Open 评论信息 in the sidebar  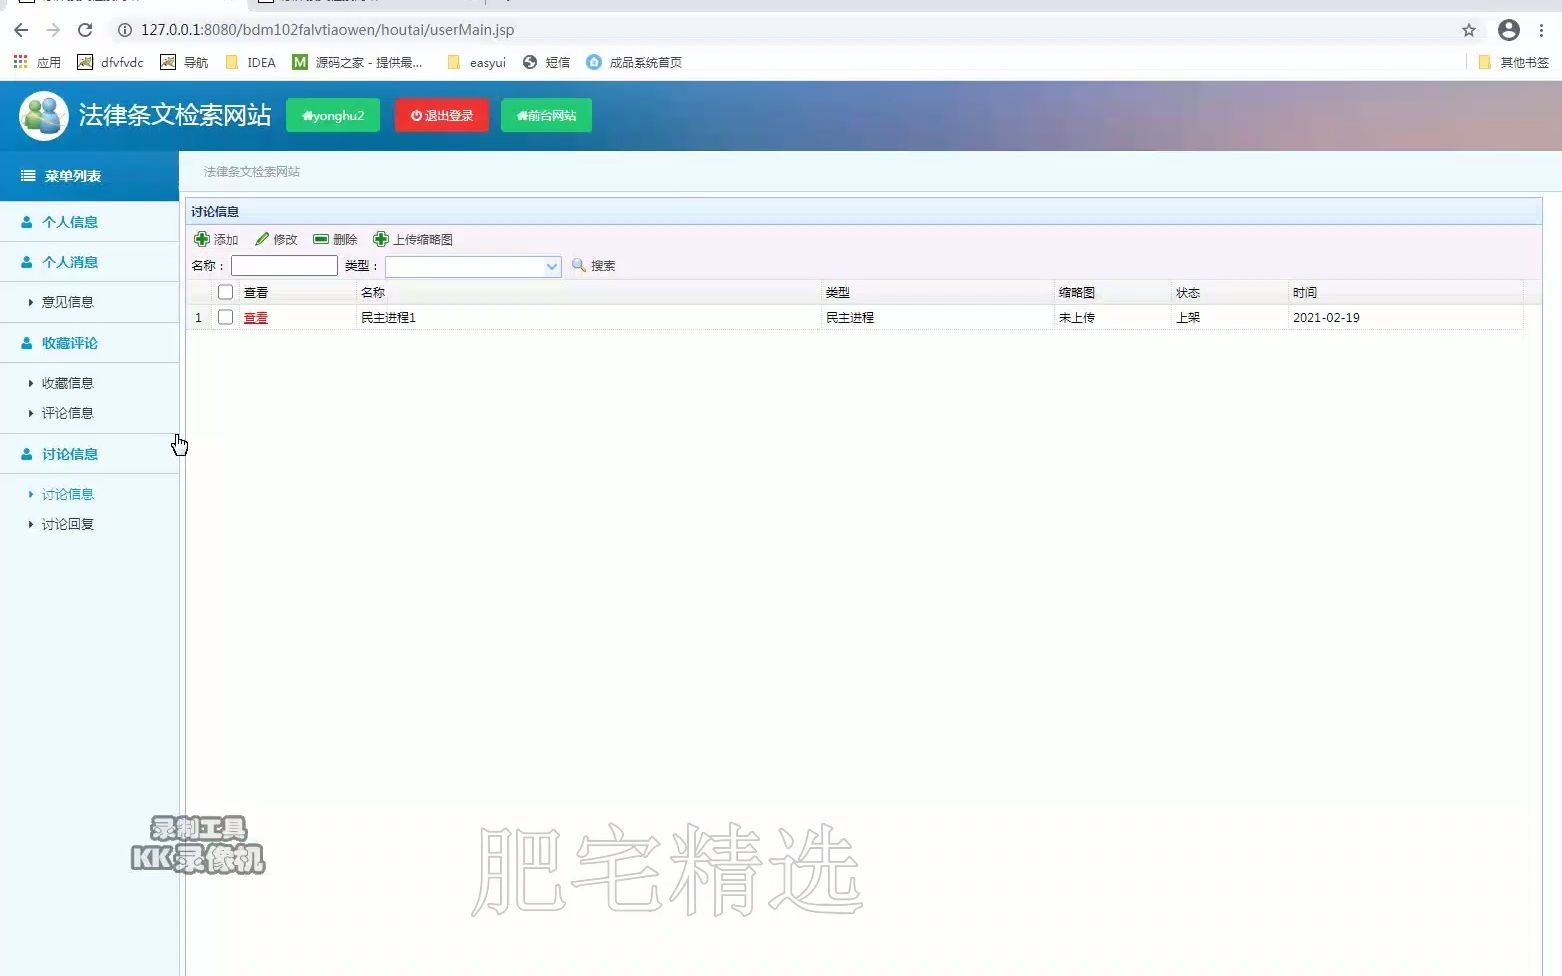(x=67, y=413)
